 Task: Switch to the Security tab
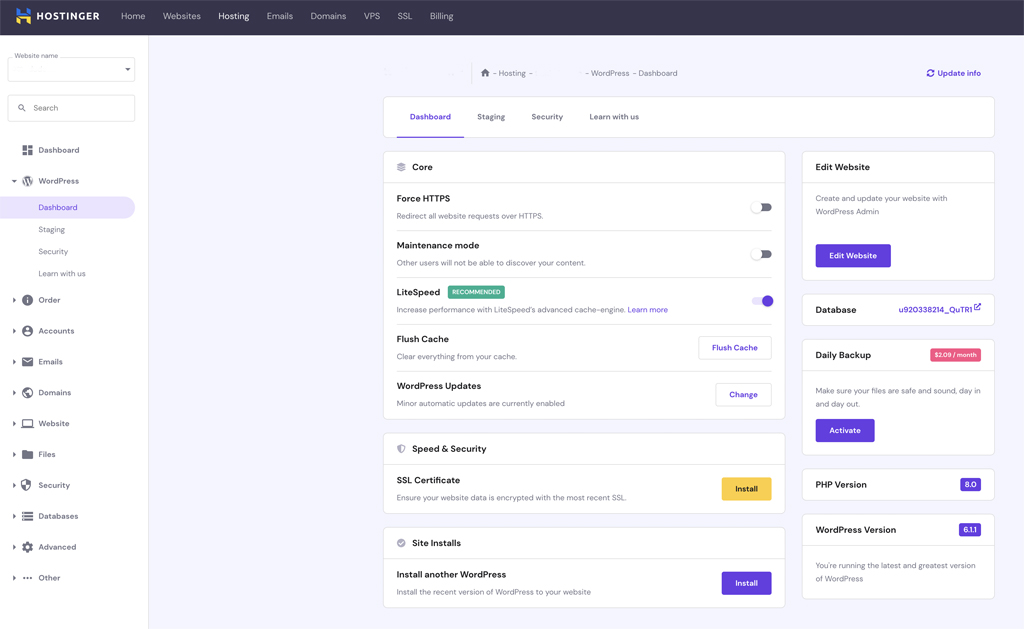pos(547,117)
